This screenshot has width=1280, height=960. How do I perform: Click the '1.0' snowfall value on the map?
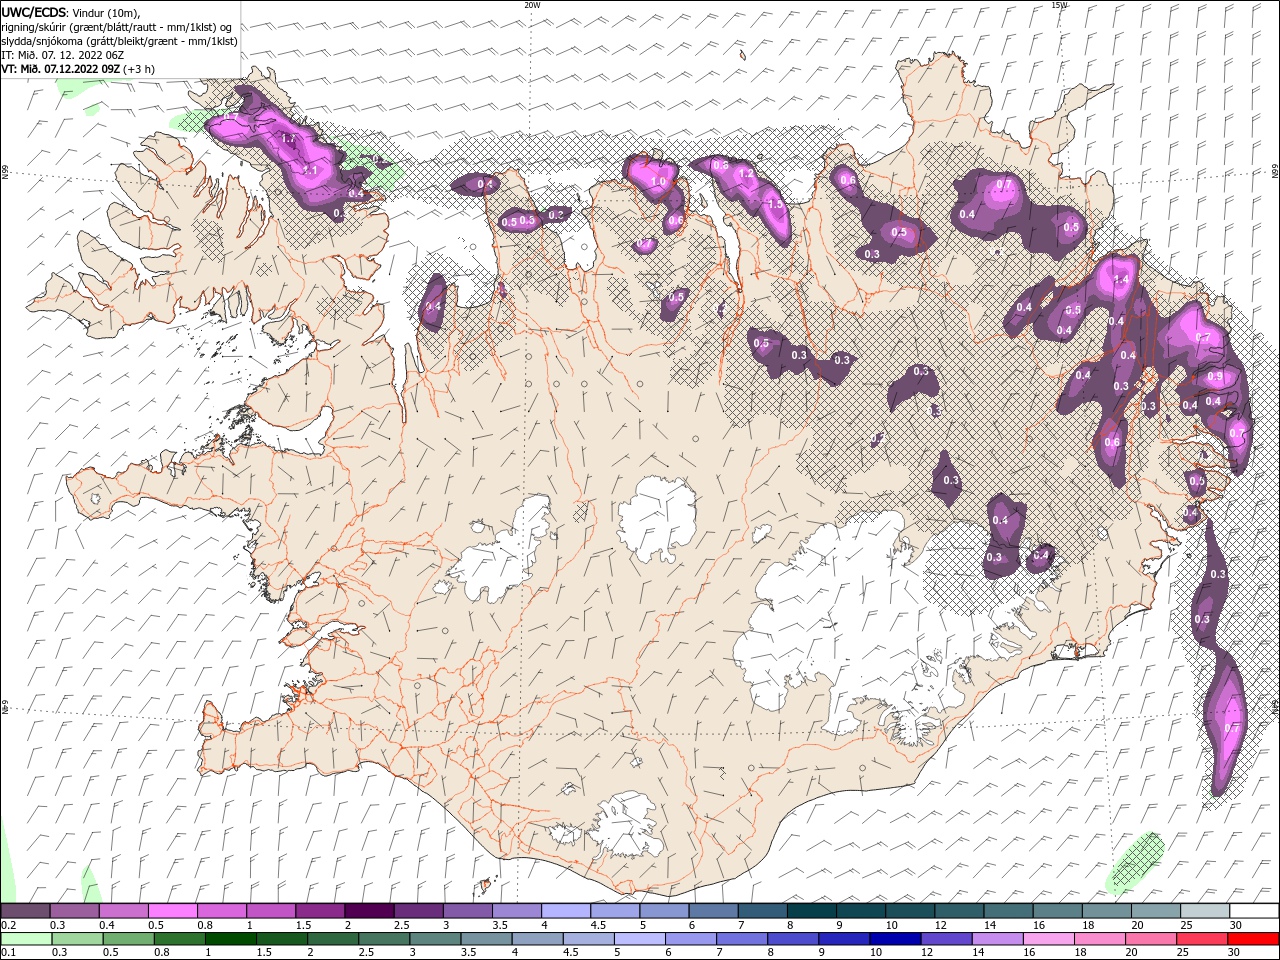(x=658, y=182)
